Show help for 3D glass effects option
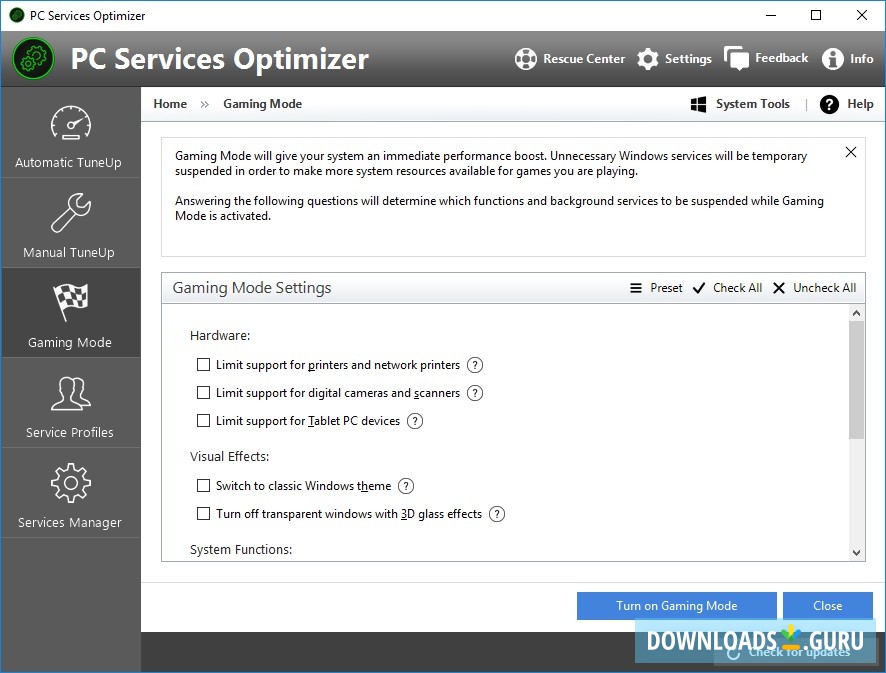Image resolution: width=886 pixels, height=673 pixels. point(497,514)
